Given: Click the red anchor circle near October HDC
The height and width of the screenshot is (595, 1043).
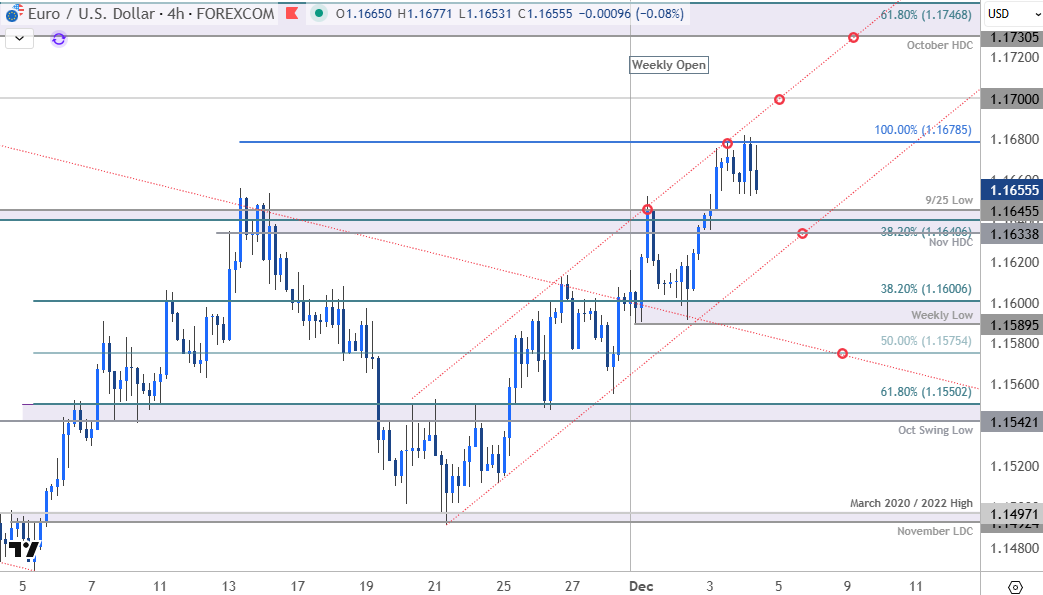Looking at the screenshot, I should (x=853, y=37).
